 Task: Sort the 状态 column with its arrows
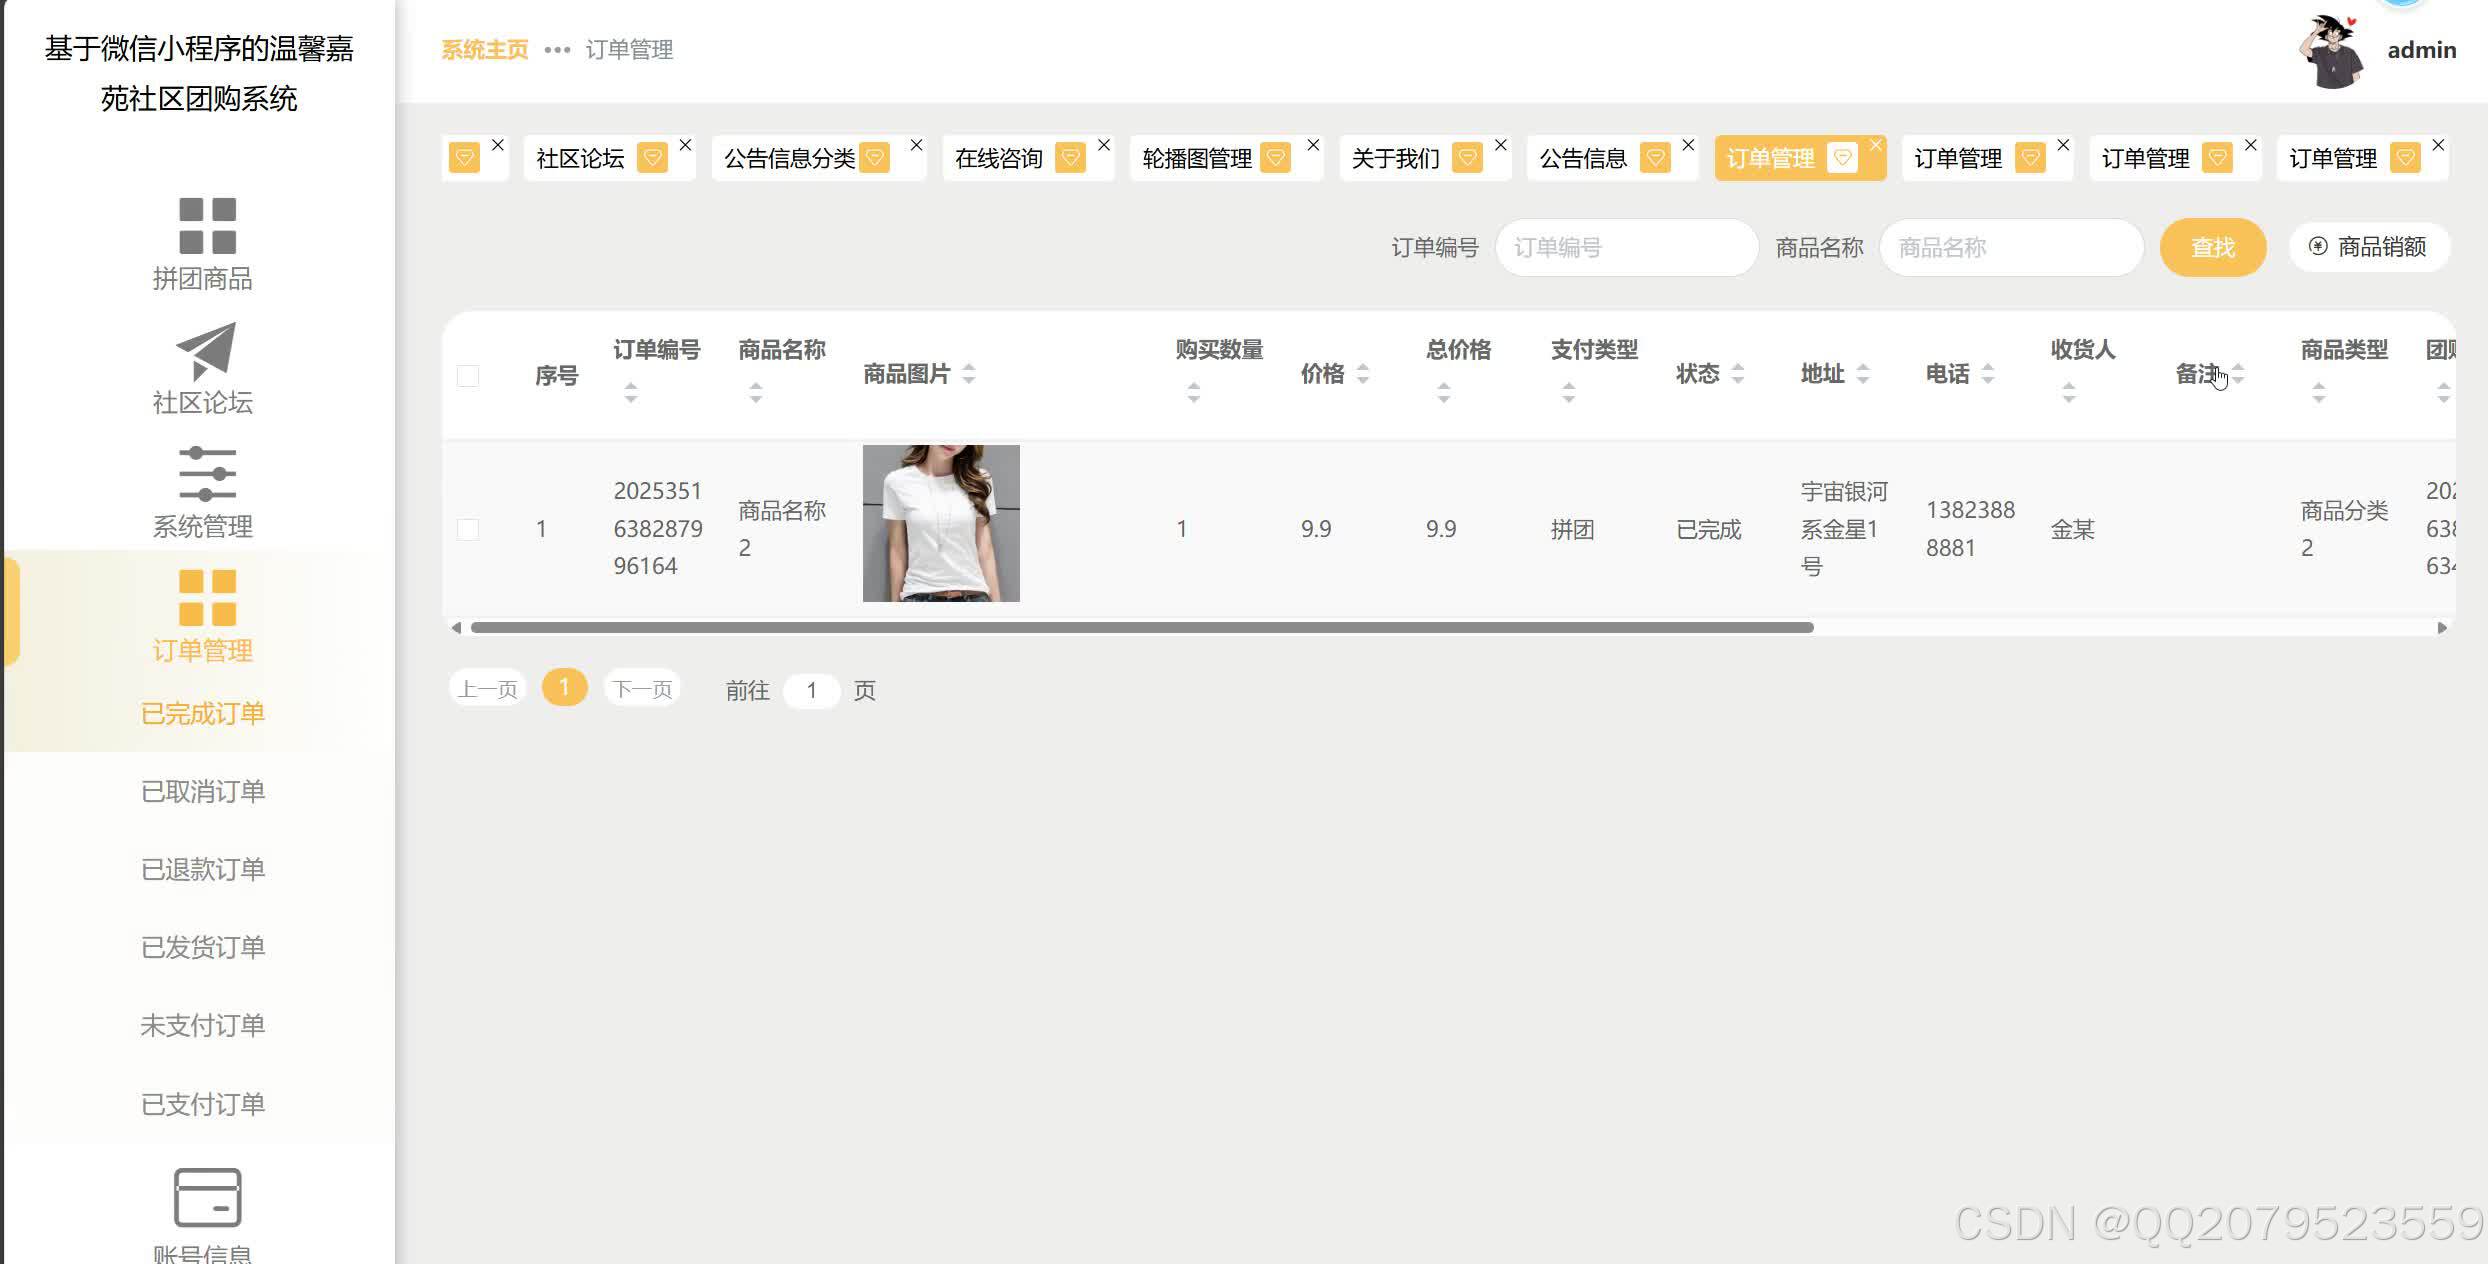(x=1740, y=374)
